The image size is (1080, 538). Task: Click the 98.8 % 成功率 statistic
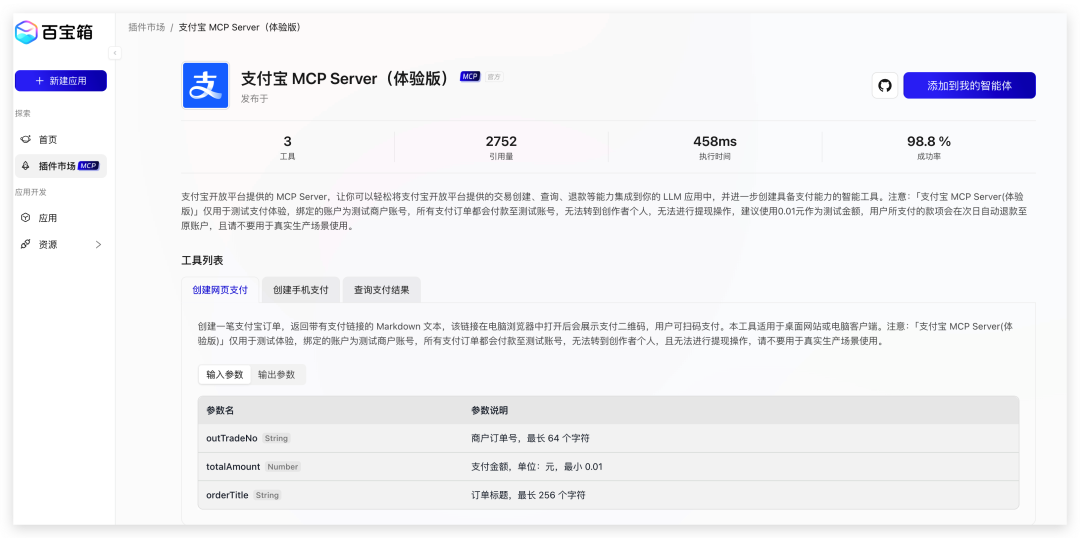(x=928, y=147)
